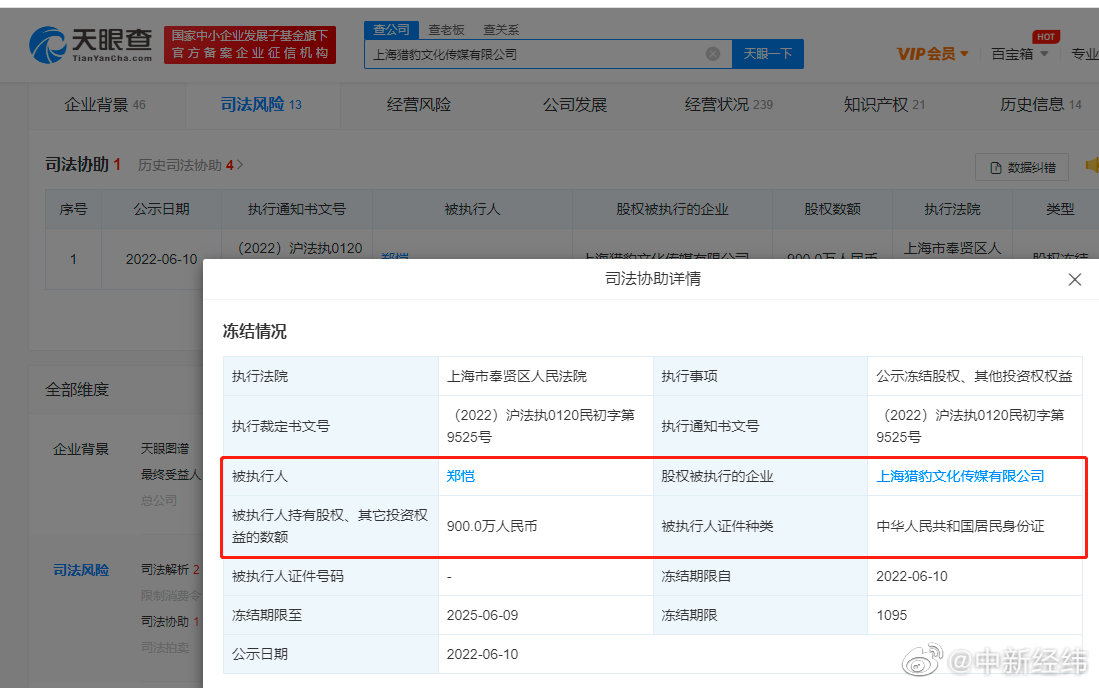Click the 国家中小企业发展子基金旗下 banner
1099x688 pixels.
tap(250, 44)
